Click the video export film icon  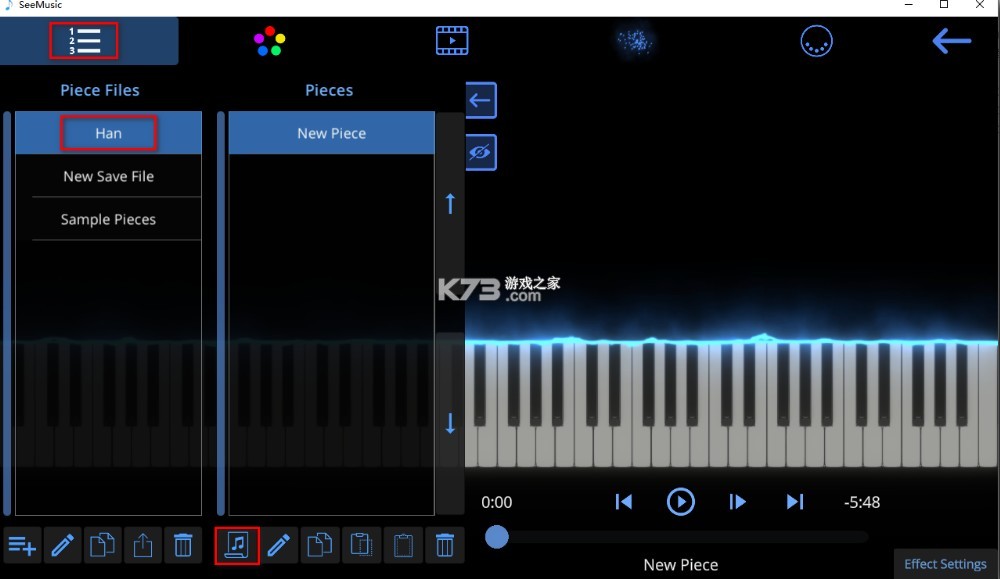click(x=452, y=39)
